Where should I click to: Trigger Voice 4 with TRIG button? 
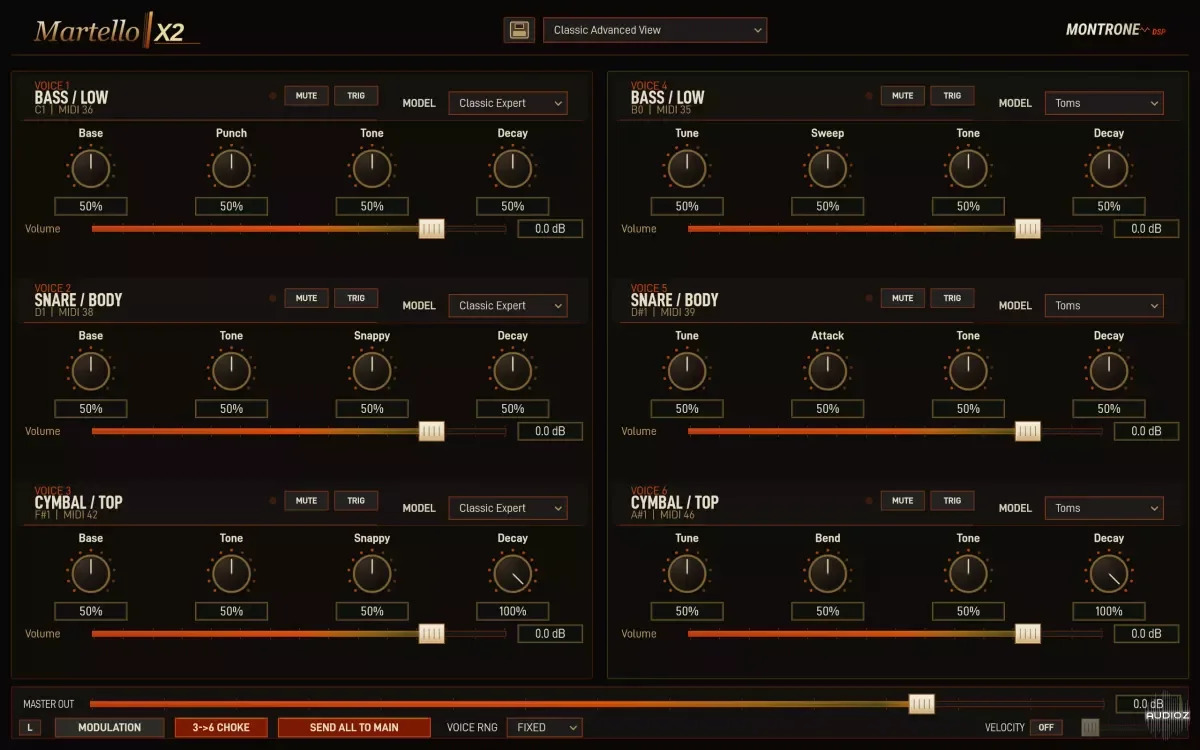click(x=952, y=96)
